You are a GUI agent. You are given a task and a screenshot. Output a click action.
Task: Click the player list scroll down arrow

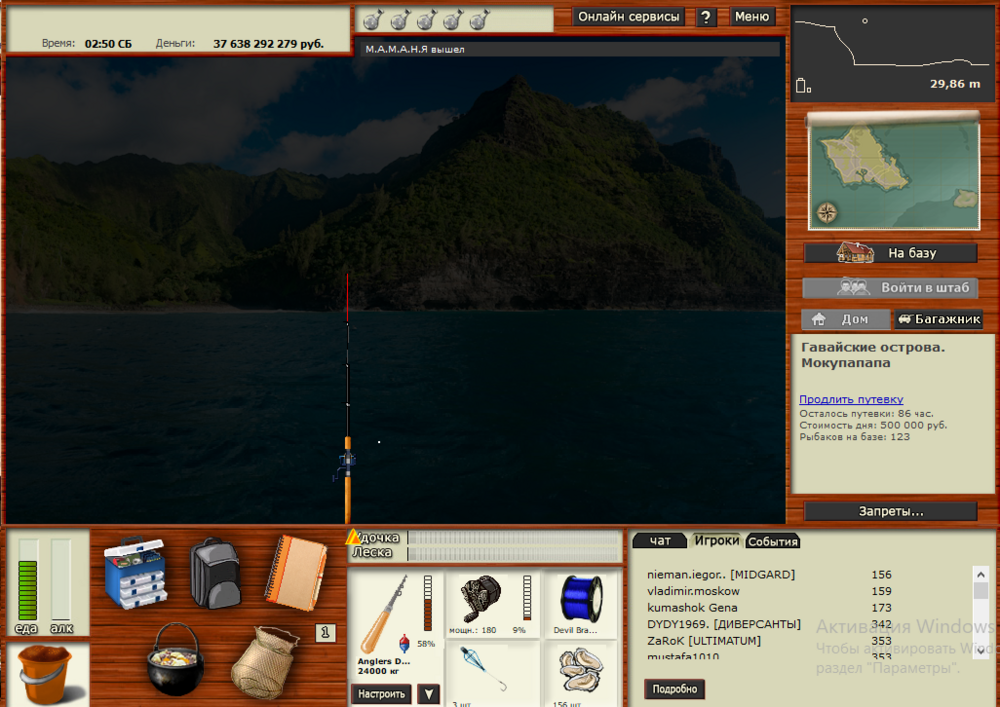981,651
